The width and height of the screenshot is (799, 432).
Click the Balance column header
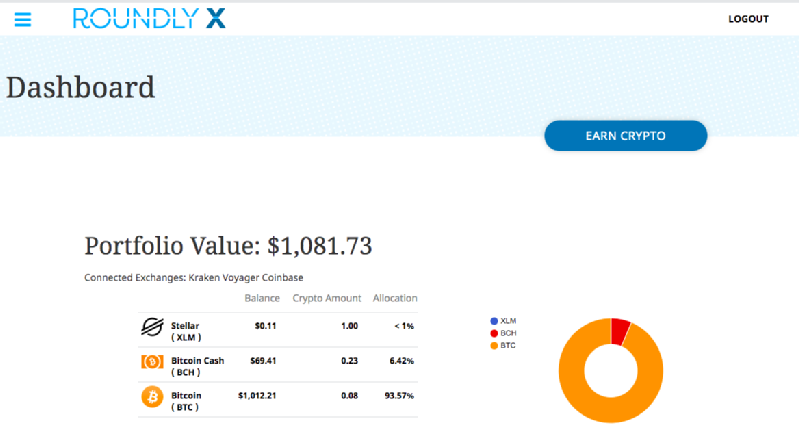[262, 298]
